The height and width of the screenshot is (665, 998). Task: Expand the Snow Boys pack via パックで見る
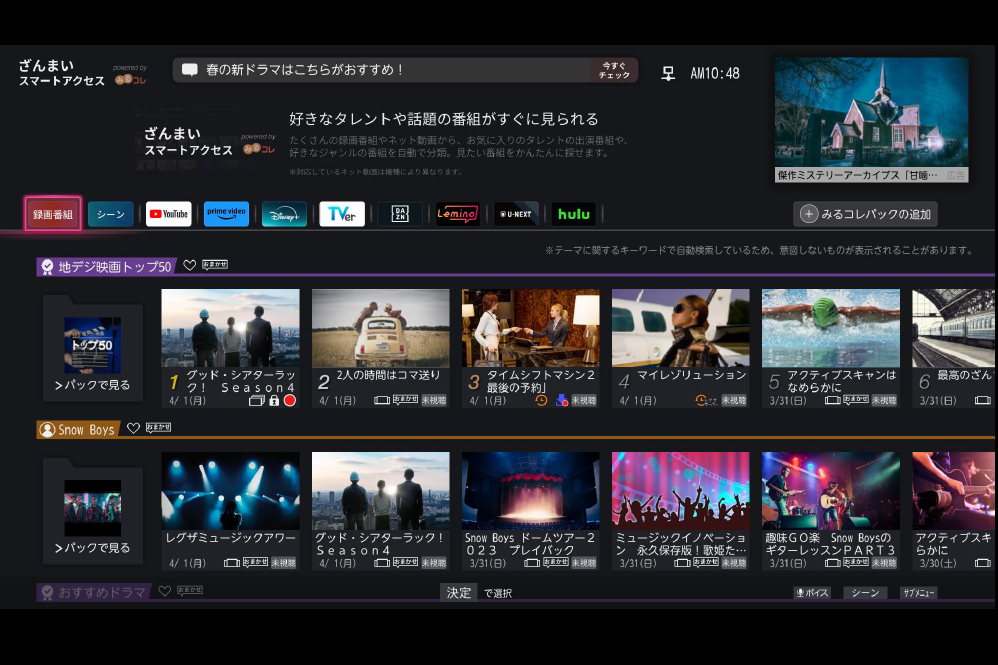pos(92,513)
